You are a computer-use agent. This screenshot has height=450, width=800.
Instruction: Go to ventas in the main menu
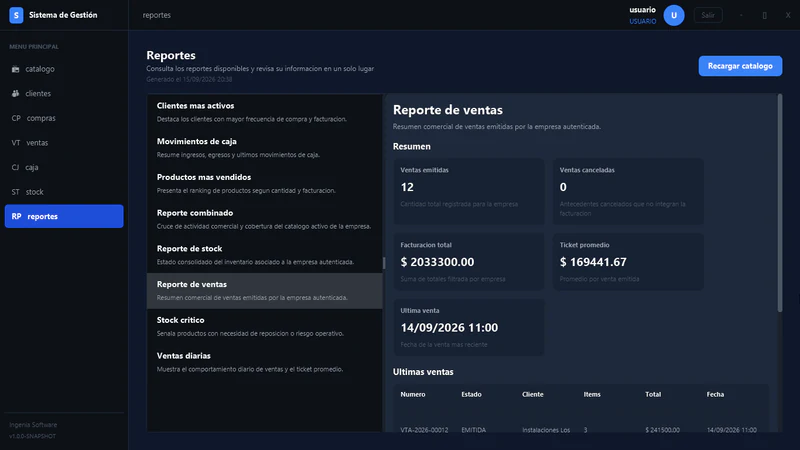click(x=64, y=143)
